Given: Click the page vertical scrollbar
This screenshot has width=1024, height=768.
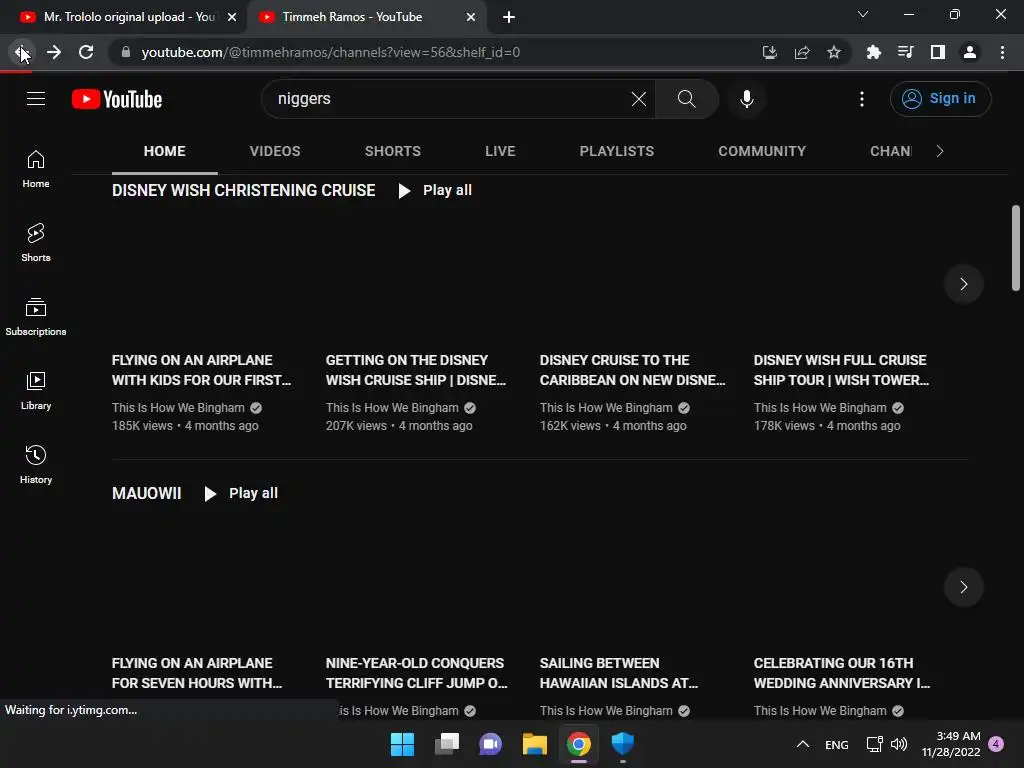Looking at the screenshot, I should click(1016, 248).
